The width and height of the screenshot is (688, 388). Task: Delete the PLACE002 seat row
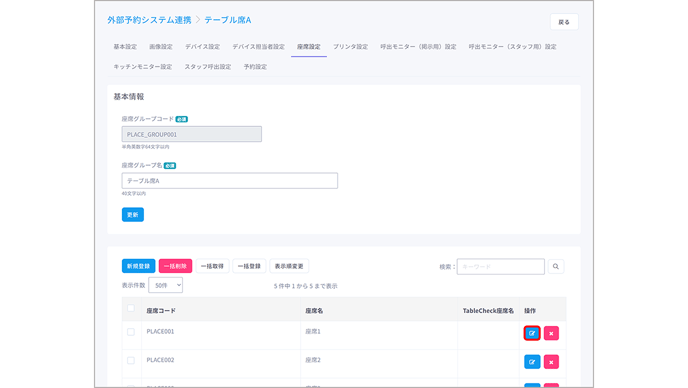point(551,362)
